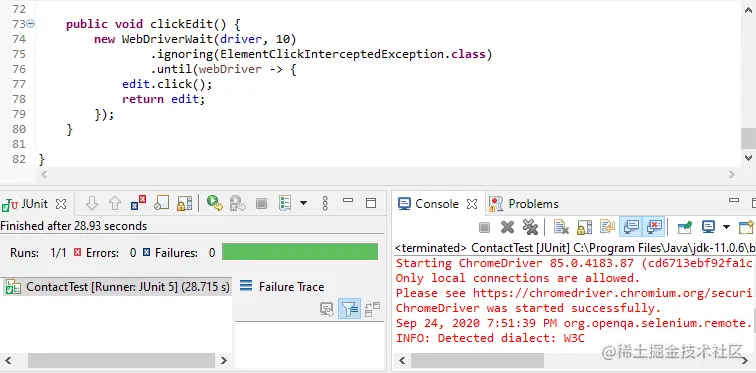Click Next Failed Test down arrow
Screen dimensions: 756x373
(x=92, y=203)
